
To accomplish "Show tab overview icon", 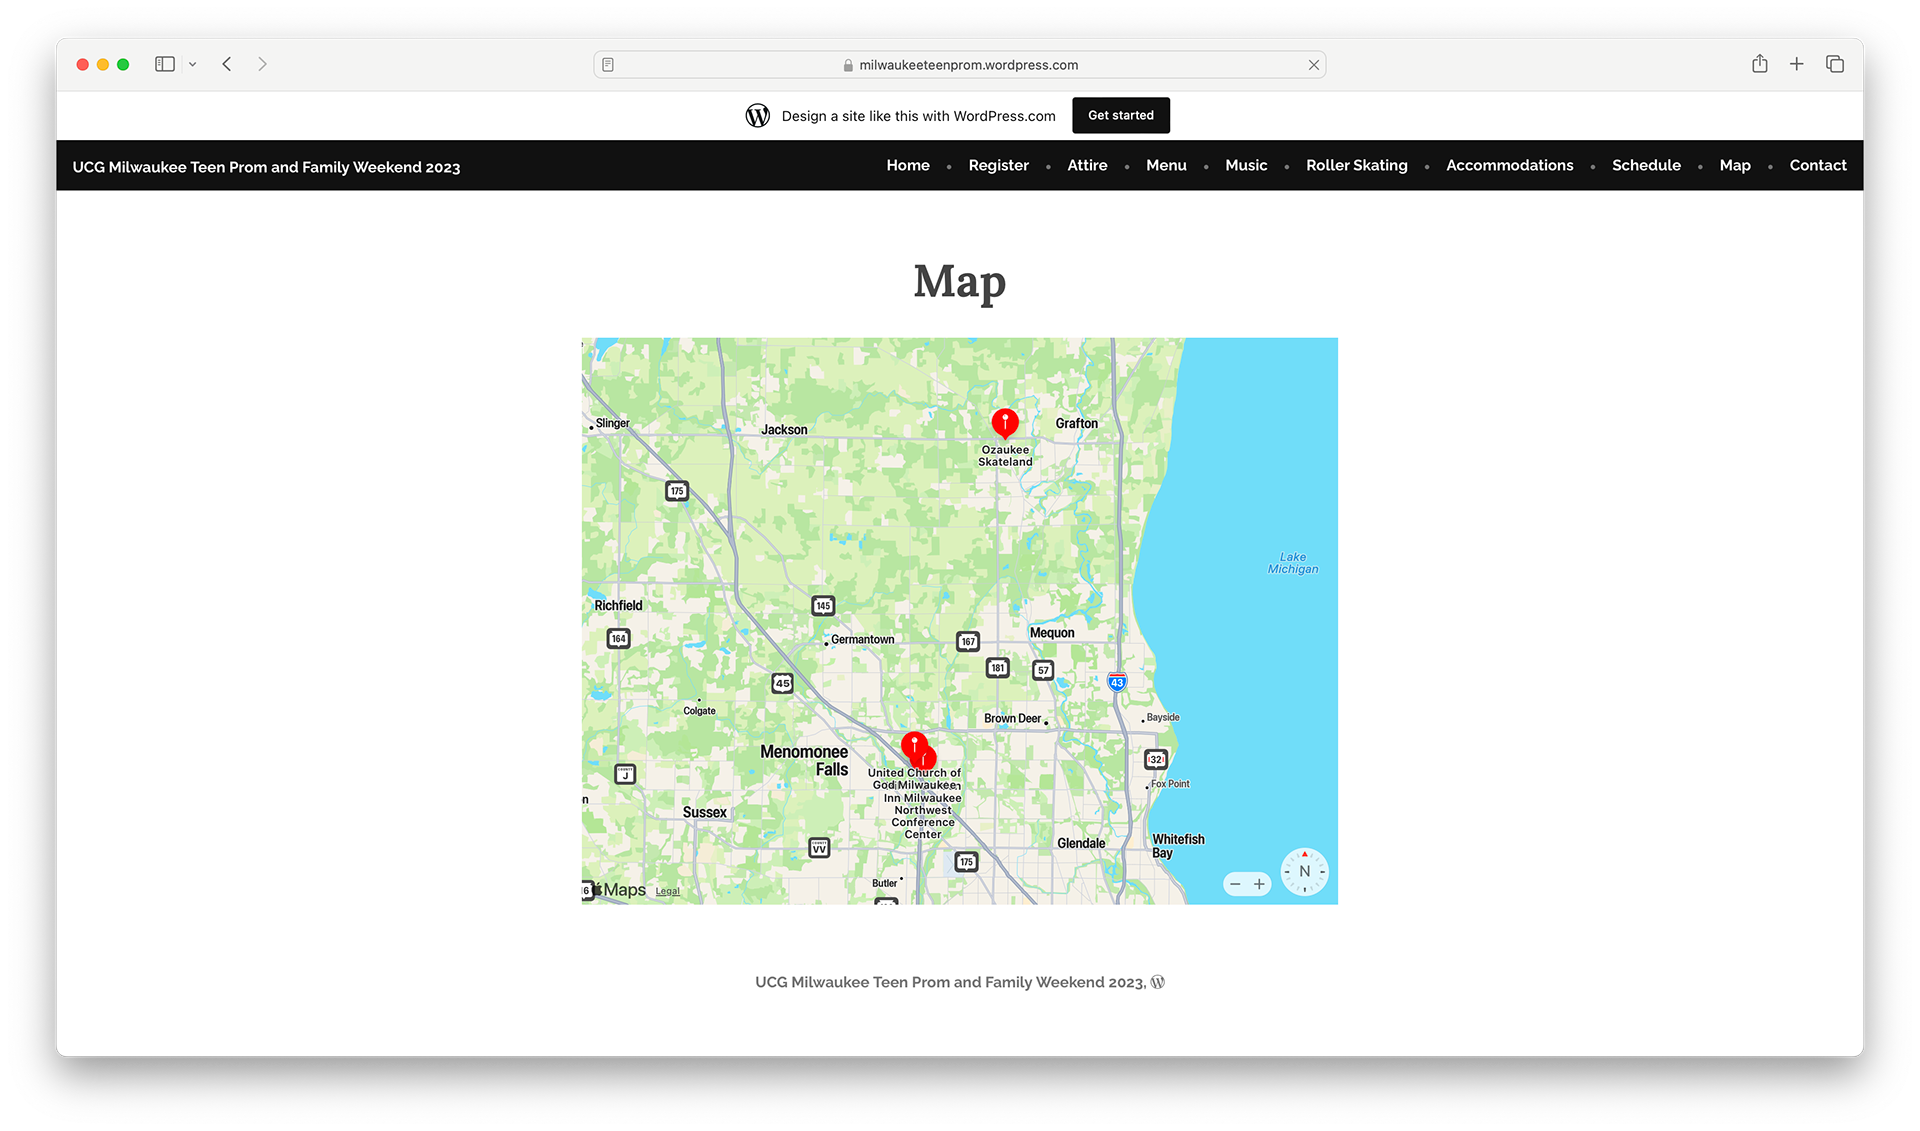I will coord(1834,64).
